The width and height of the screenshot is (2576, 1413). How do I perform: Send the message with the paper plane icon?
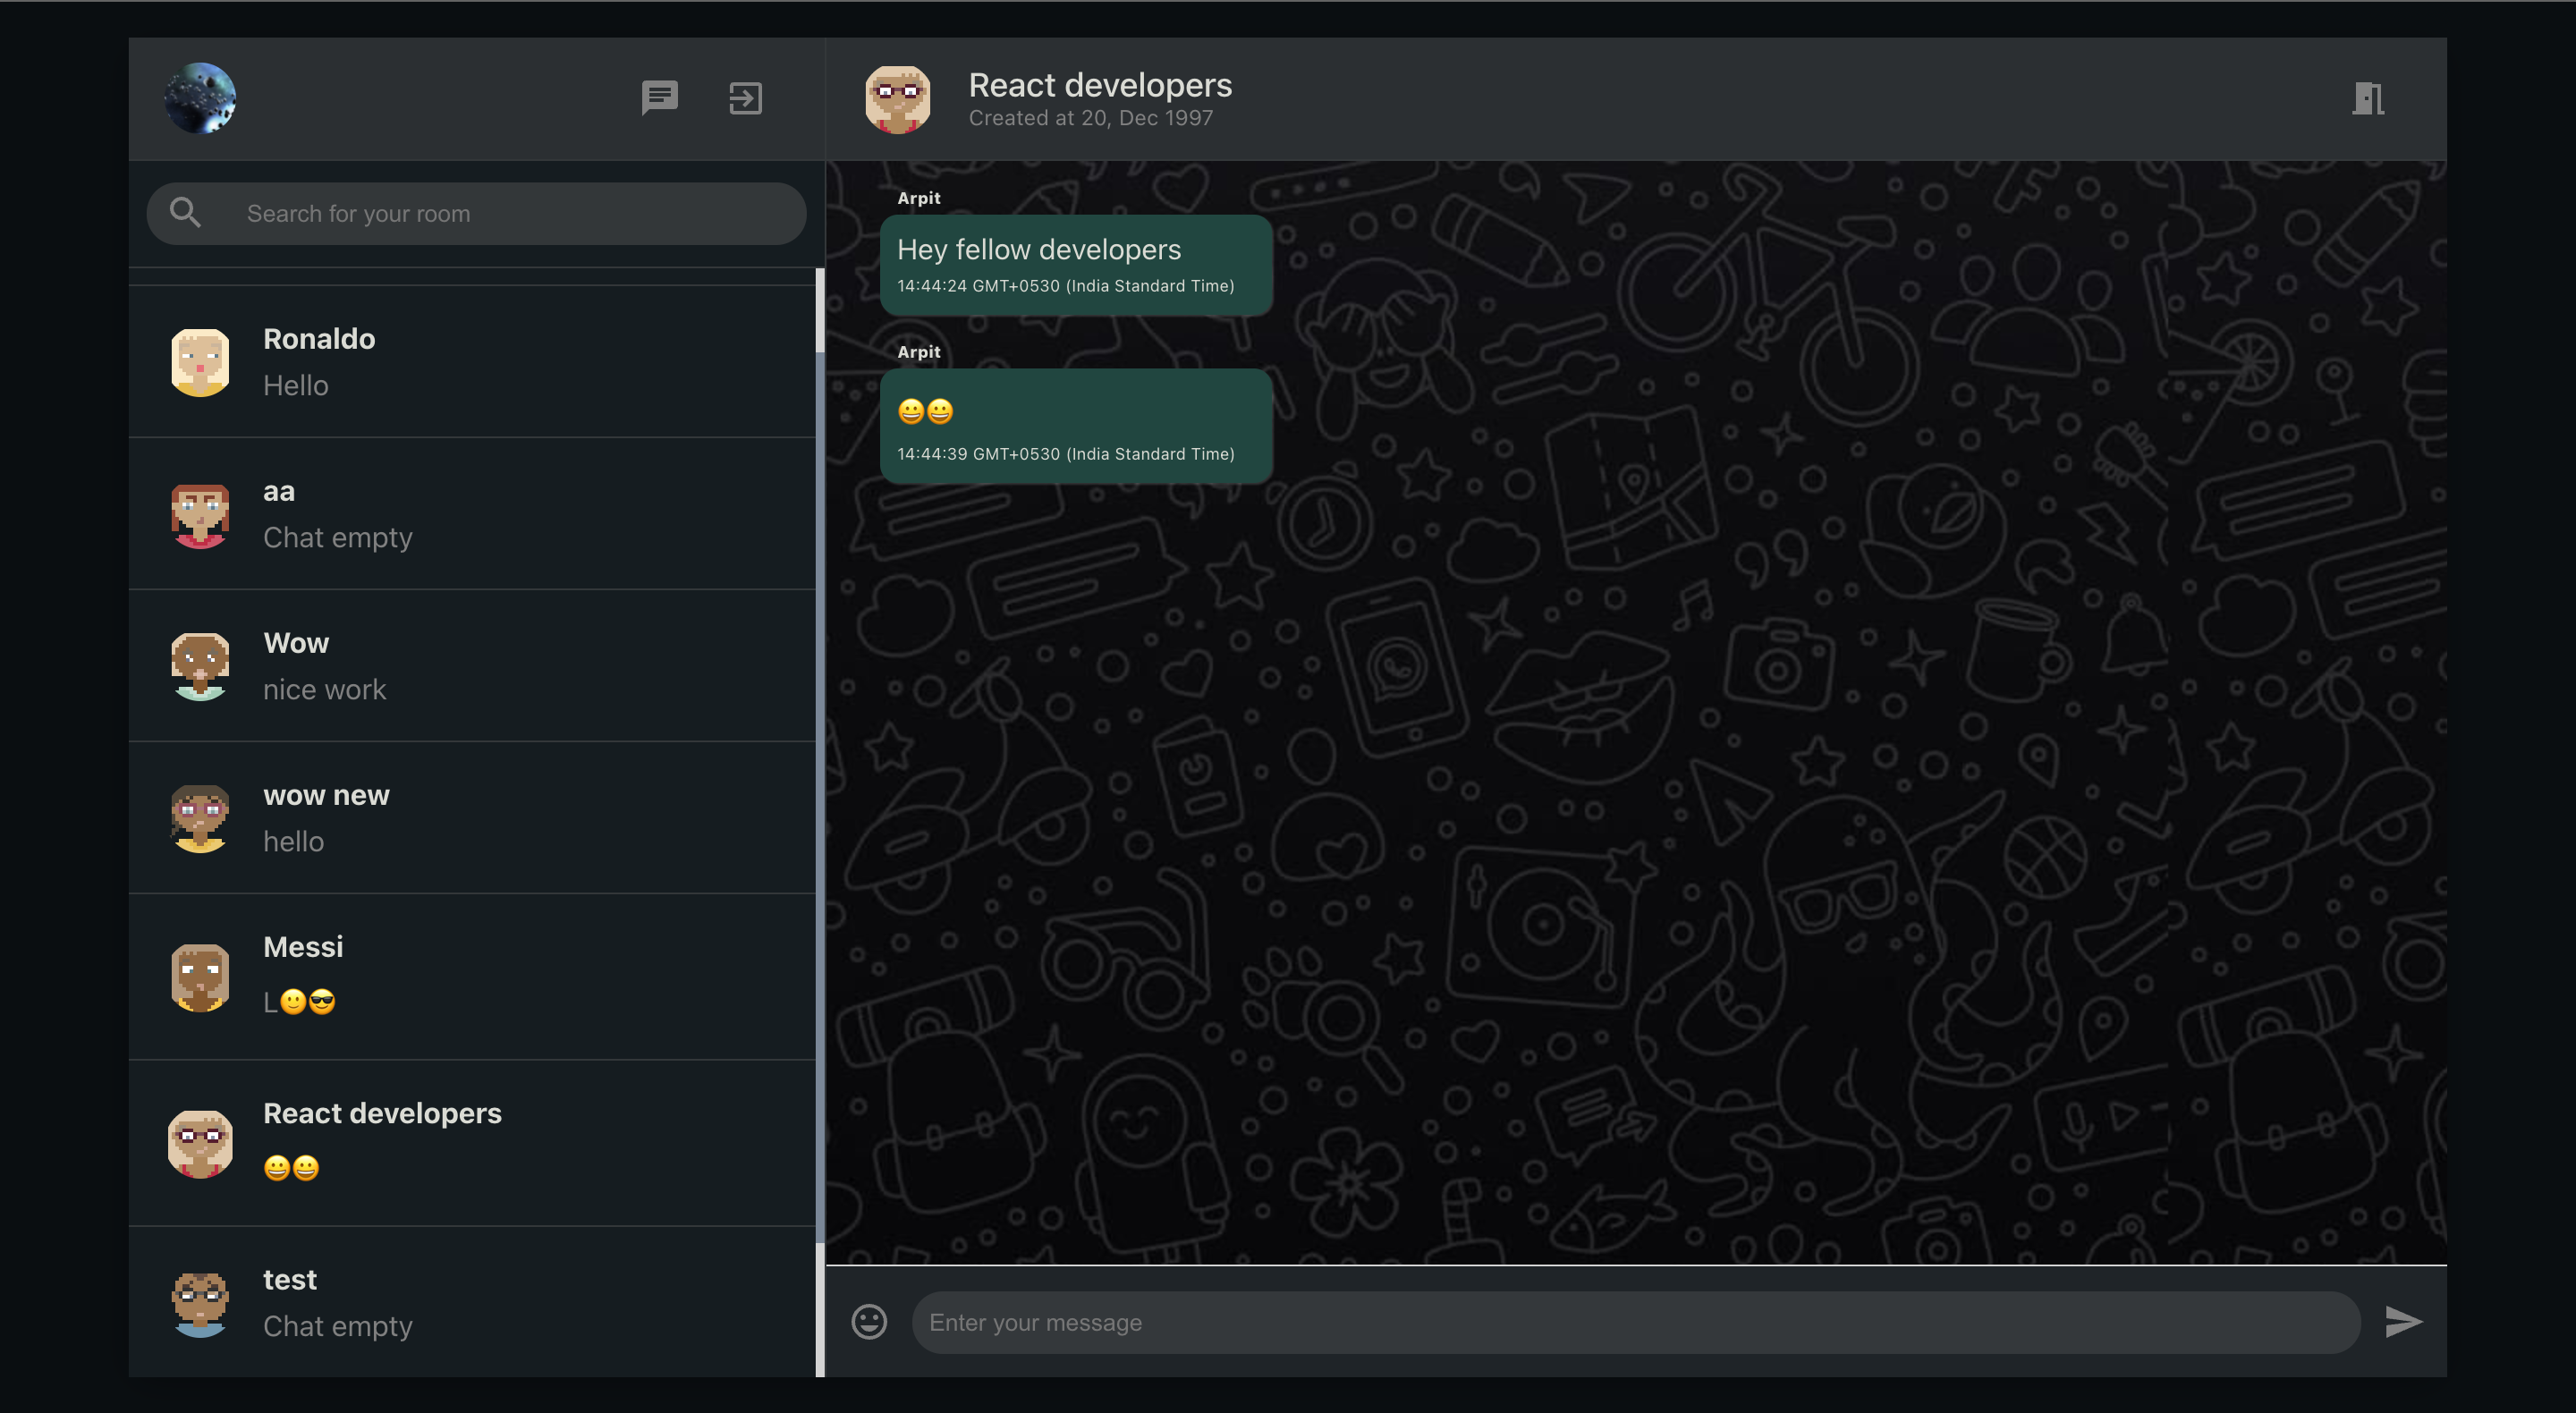tap(2404, 1321)
